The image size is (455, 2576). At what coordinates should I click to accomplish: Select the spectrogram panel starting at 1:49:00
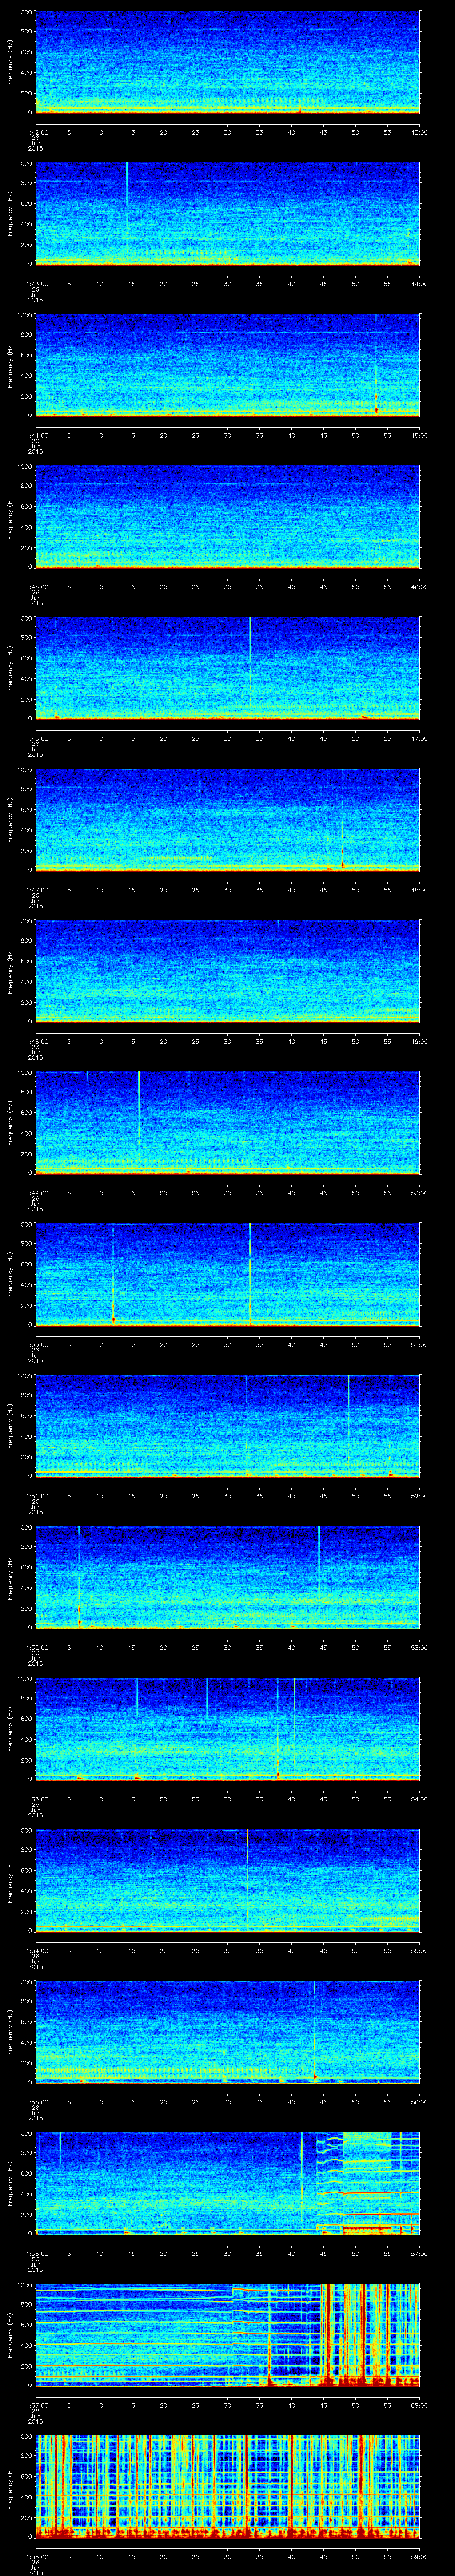click(228, 1123)
